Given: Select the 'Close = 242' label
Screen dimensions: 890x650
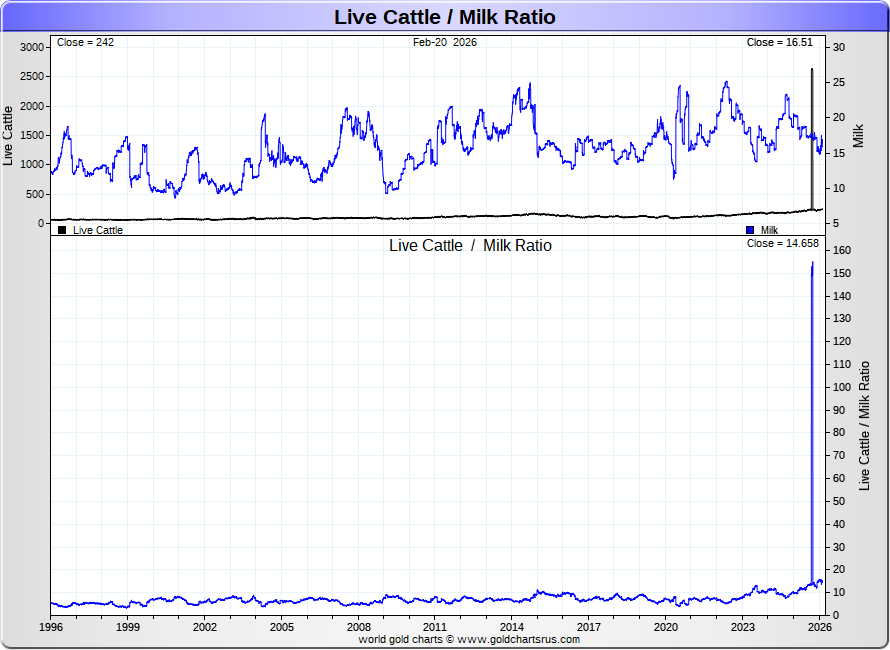Looking at the screenshot, I should pos(85,43).
